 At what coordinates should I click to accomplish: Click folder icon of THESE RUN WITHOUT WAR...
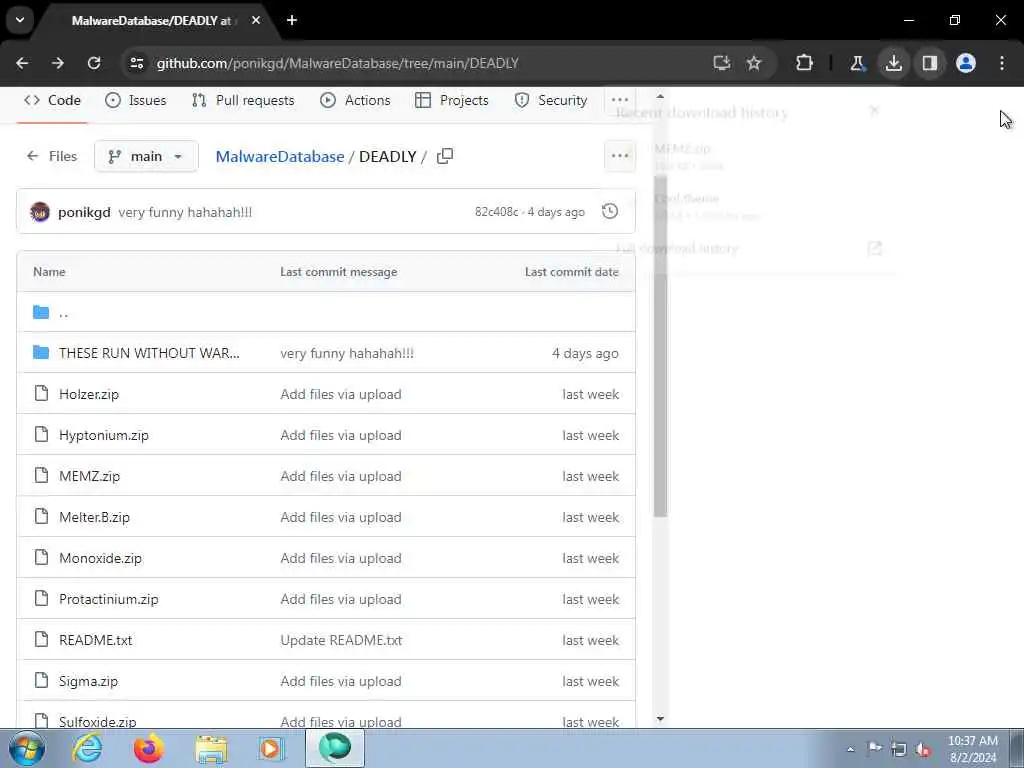coord(41,353)
